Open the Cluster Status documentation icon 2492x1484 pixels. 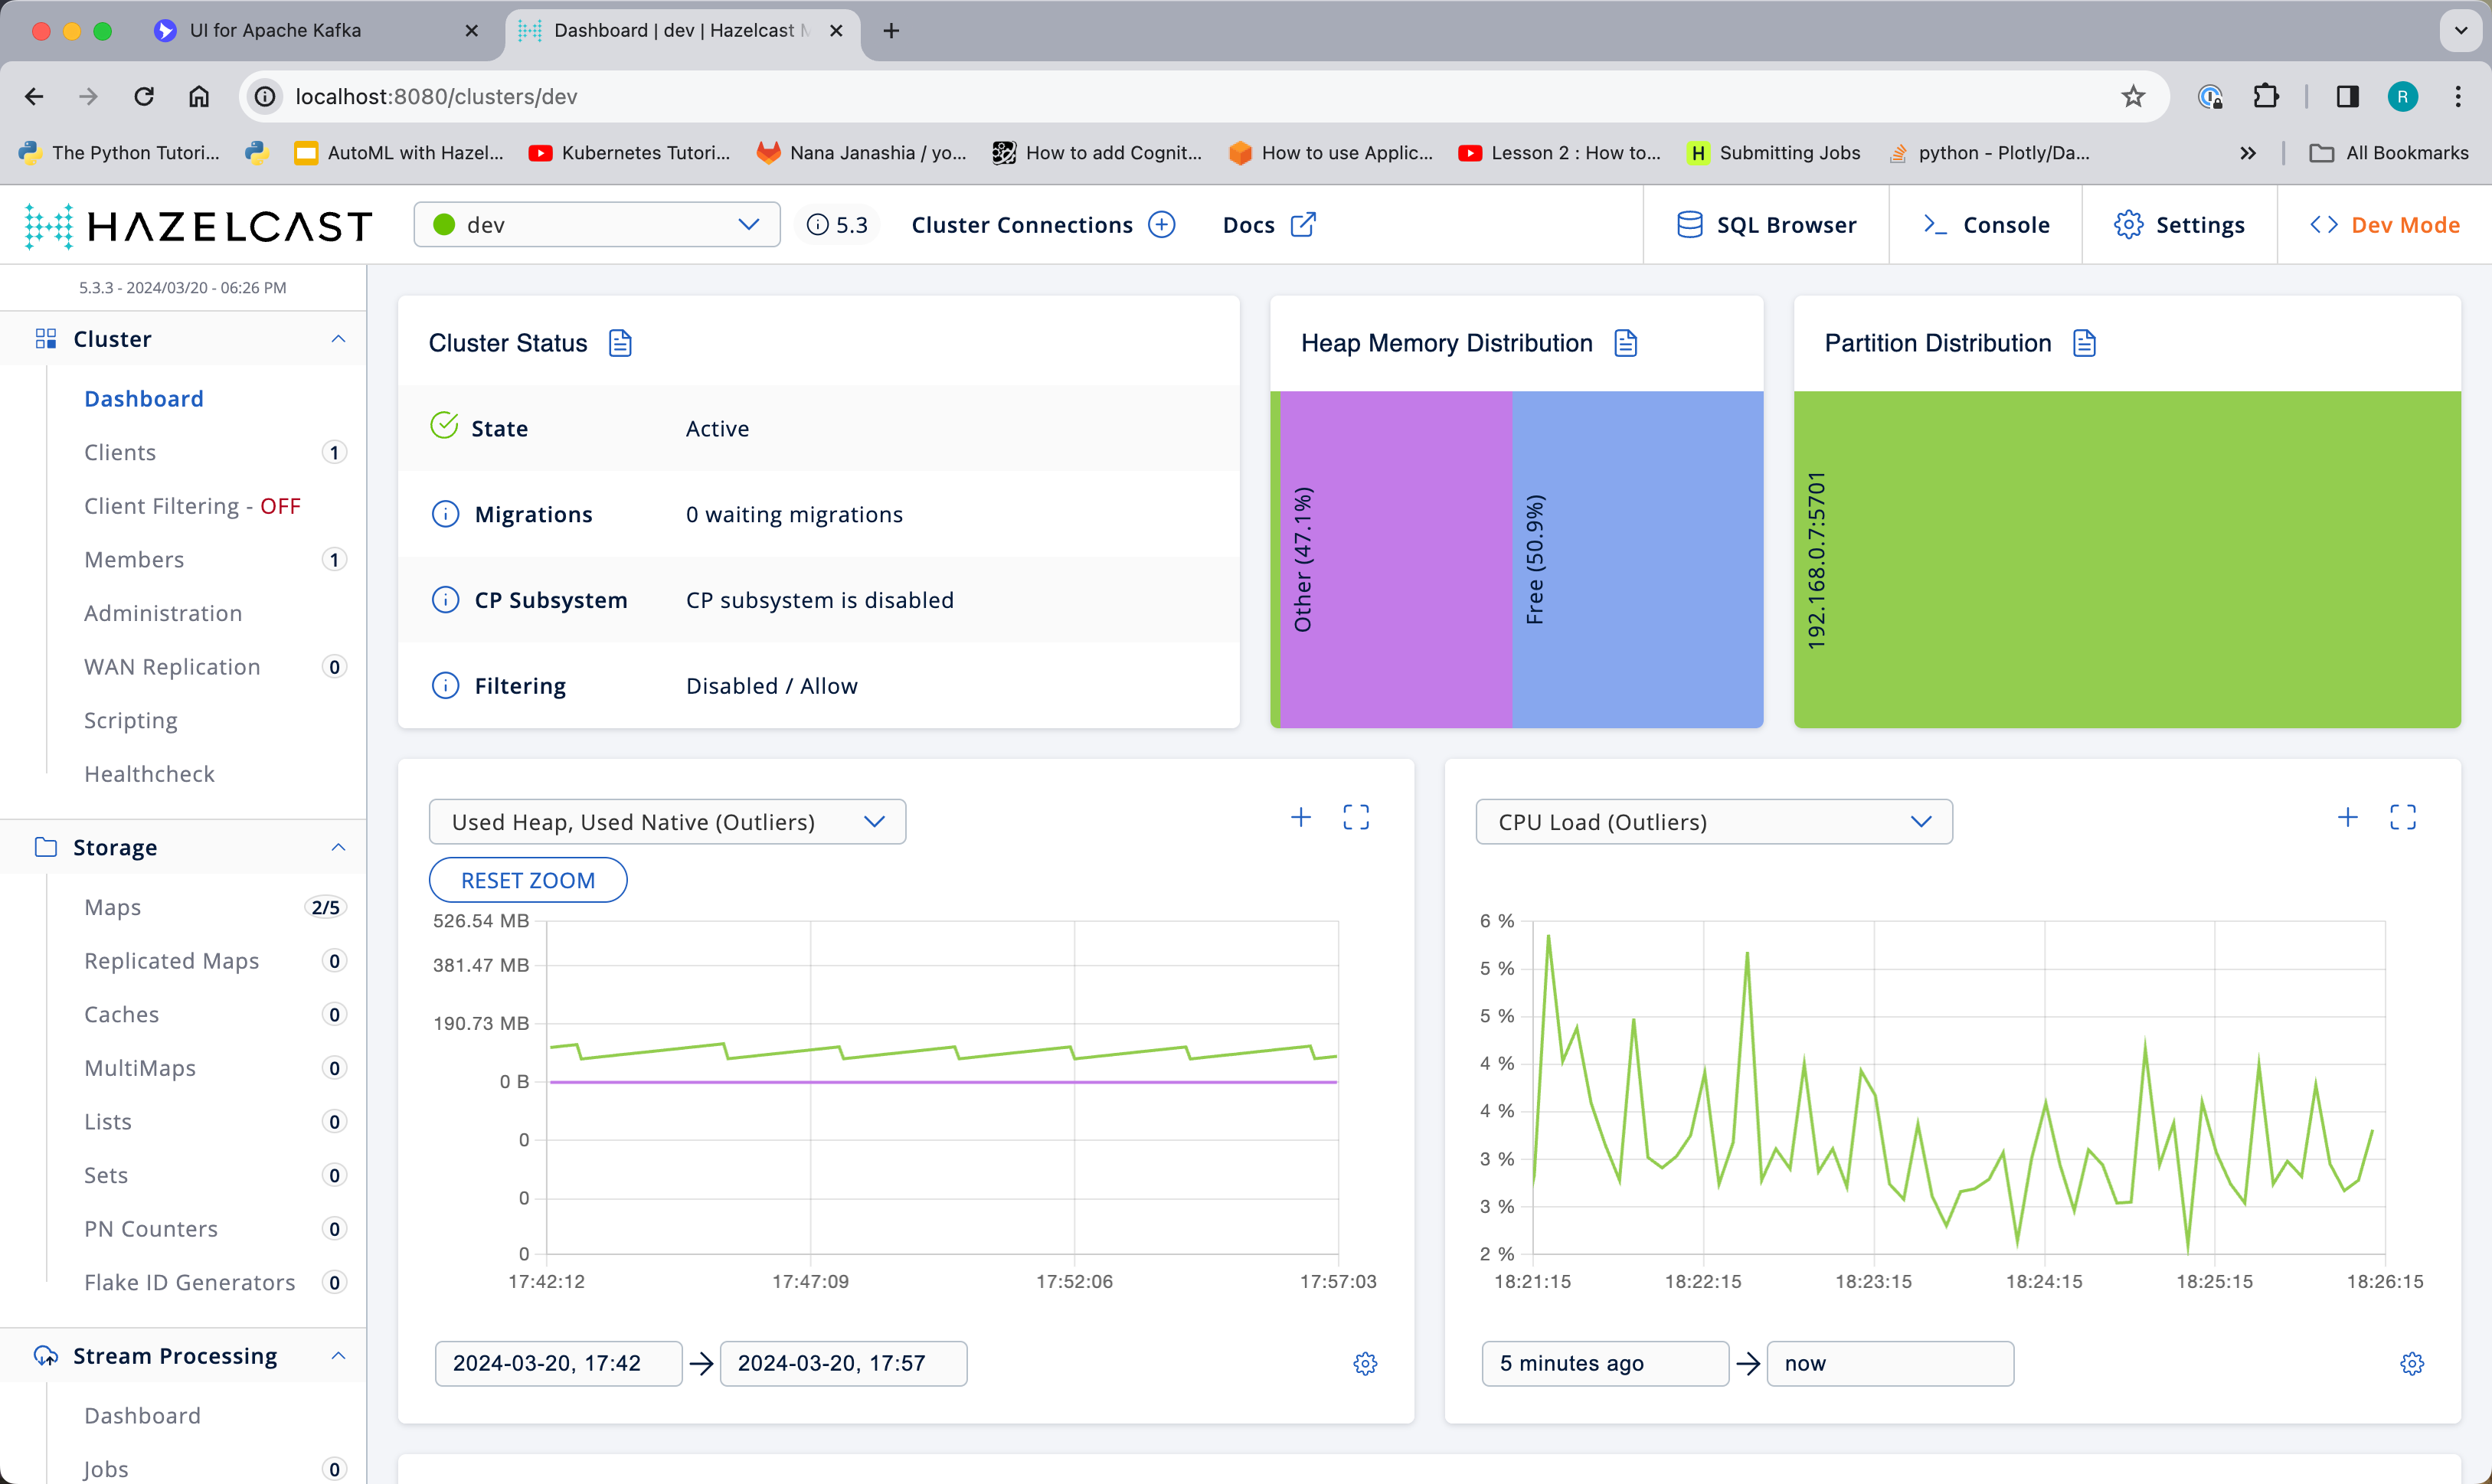pos(620,343)
